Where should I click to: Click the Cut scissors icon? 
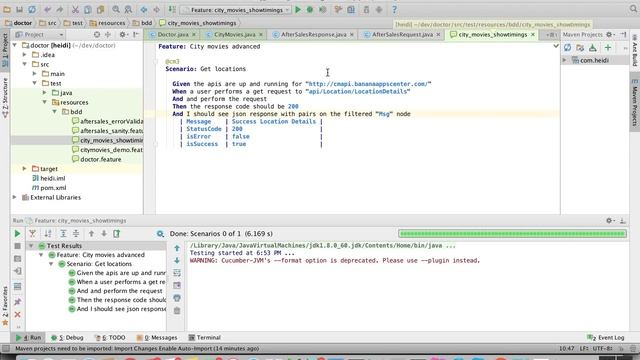coord(75,9)
